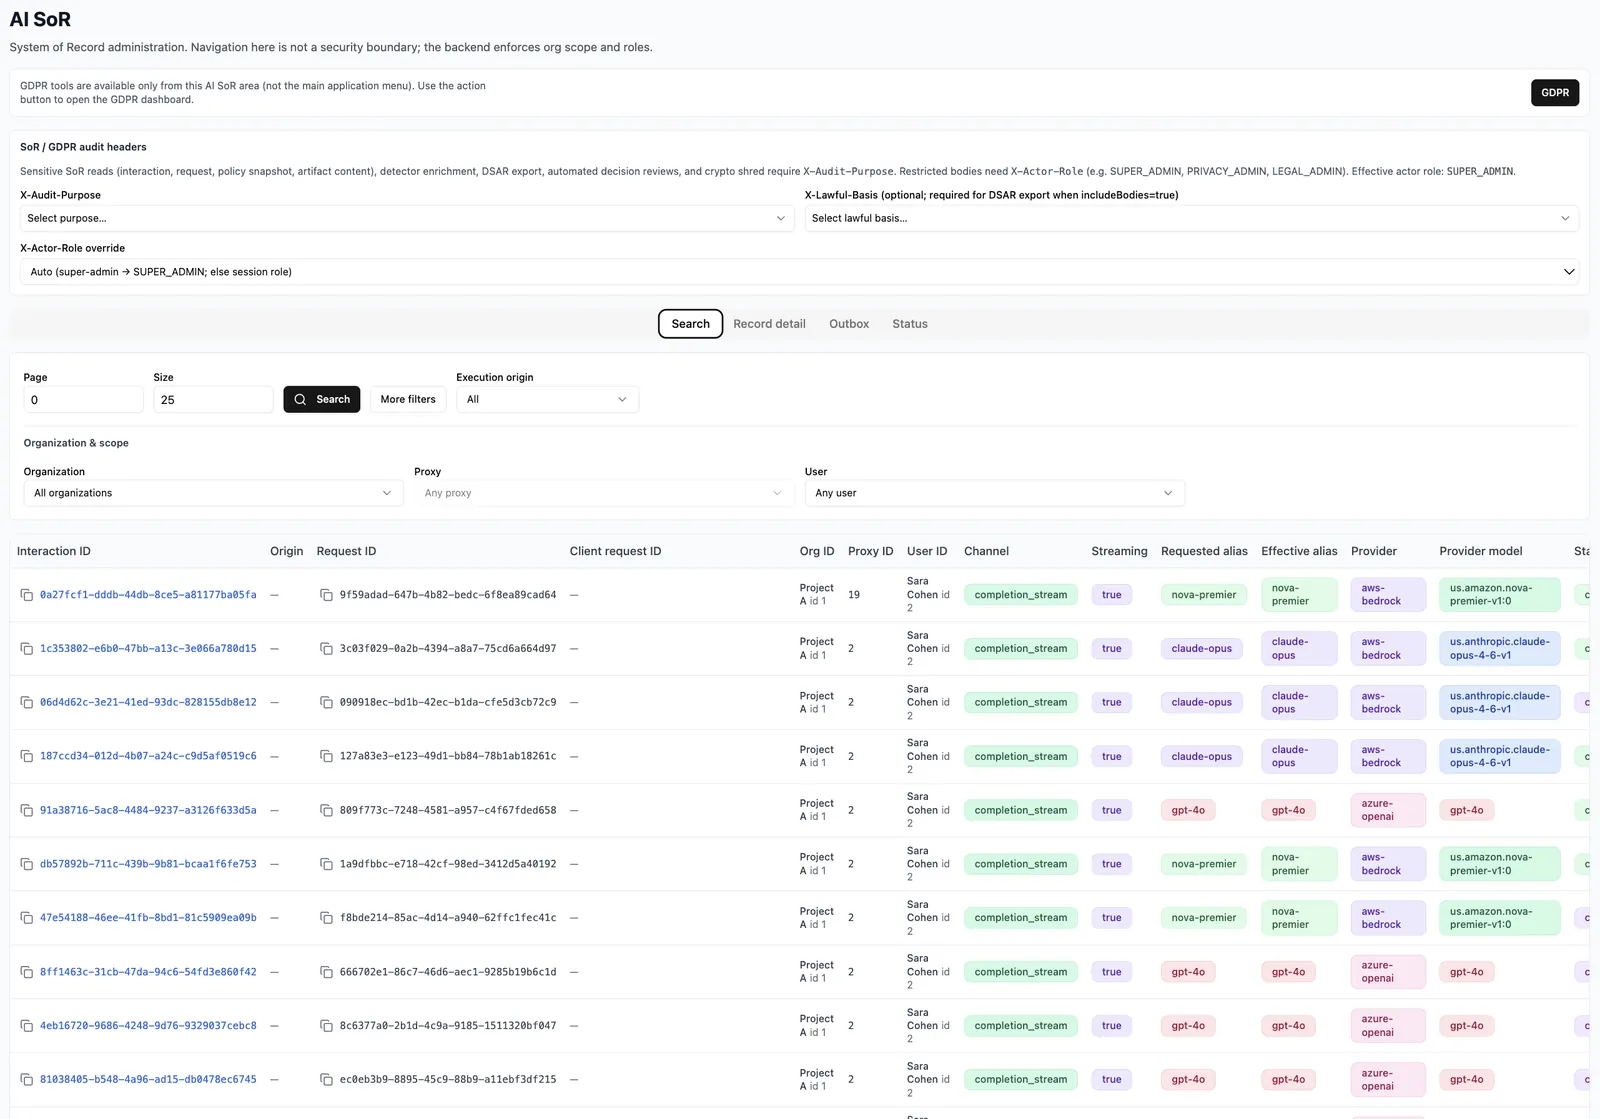Click the Page number input field
The image size is (1600, 1119).
(83, 400)
